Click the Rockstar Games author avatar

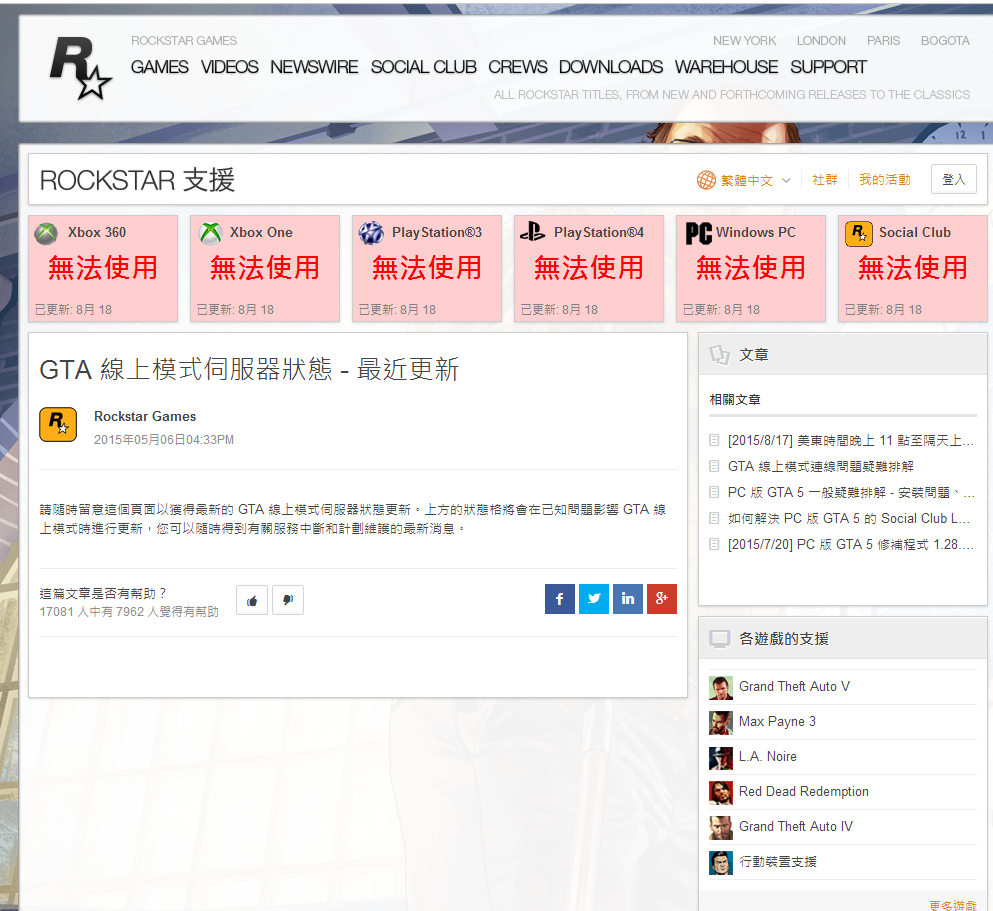pyautogui.click(x=58, y=424)
